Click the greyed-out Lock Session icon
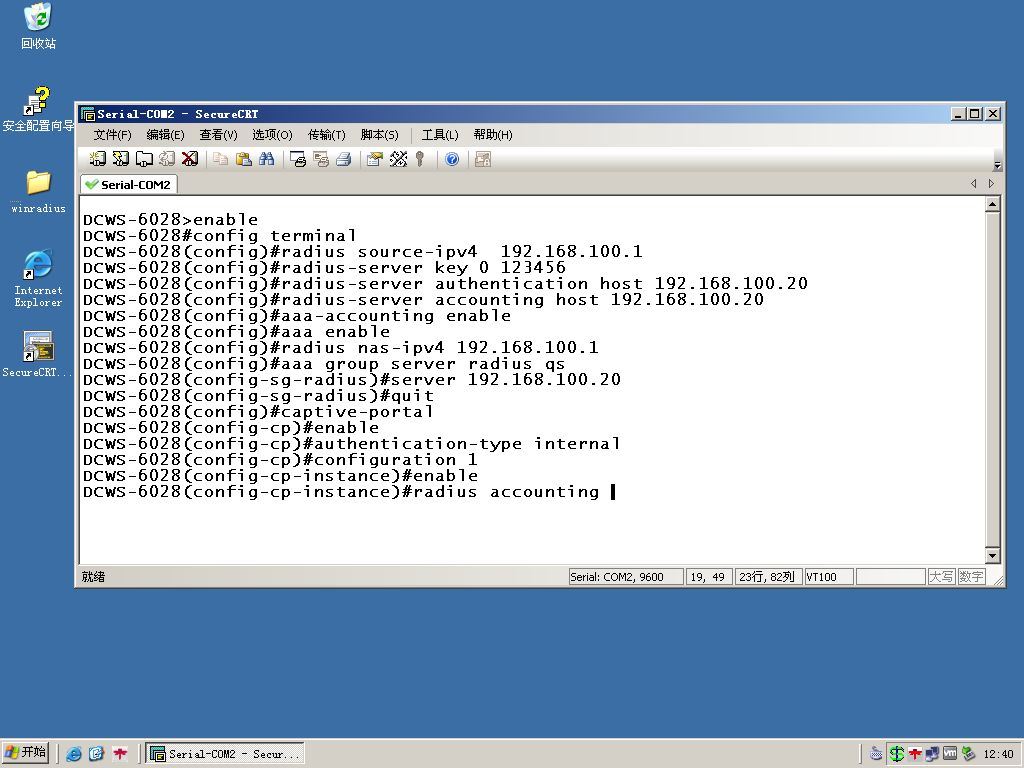Image resolution: width=1024 pixels, height=768 pixels. click(483, 159)
